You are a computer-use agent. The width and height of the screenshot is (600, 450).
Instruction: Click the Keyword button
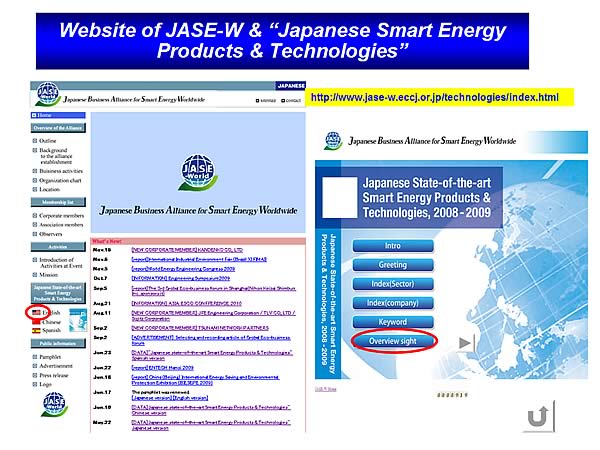click(393, 322)
